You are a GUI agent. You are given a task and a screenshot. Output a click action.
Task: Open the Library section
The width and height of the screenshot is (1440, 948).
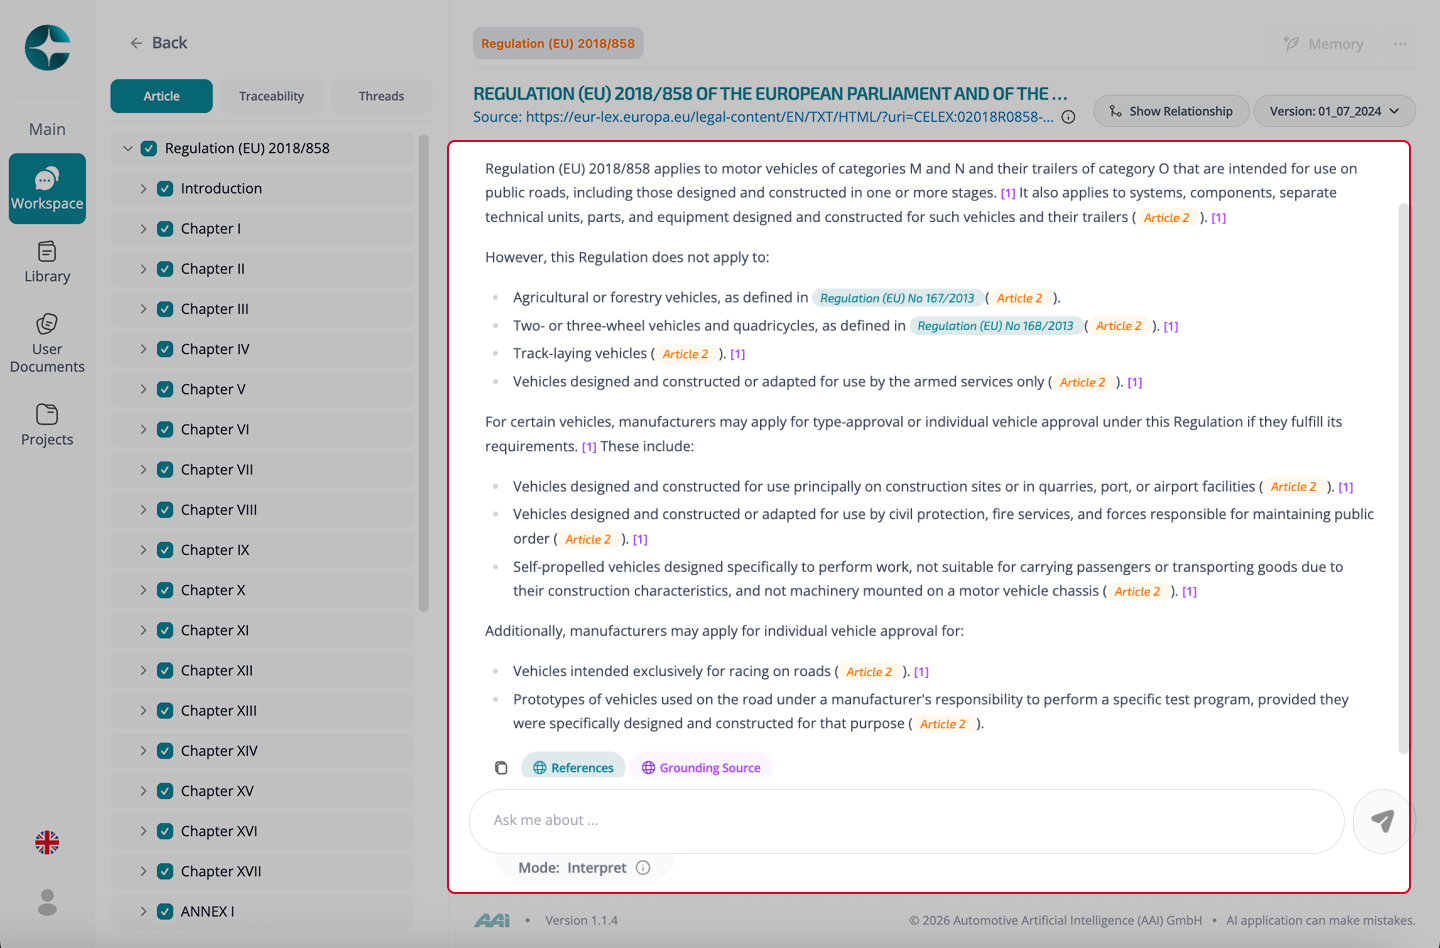pyautogui.click(x=47, y=262)
